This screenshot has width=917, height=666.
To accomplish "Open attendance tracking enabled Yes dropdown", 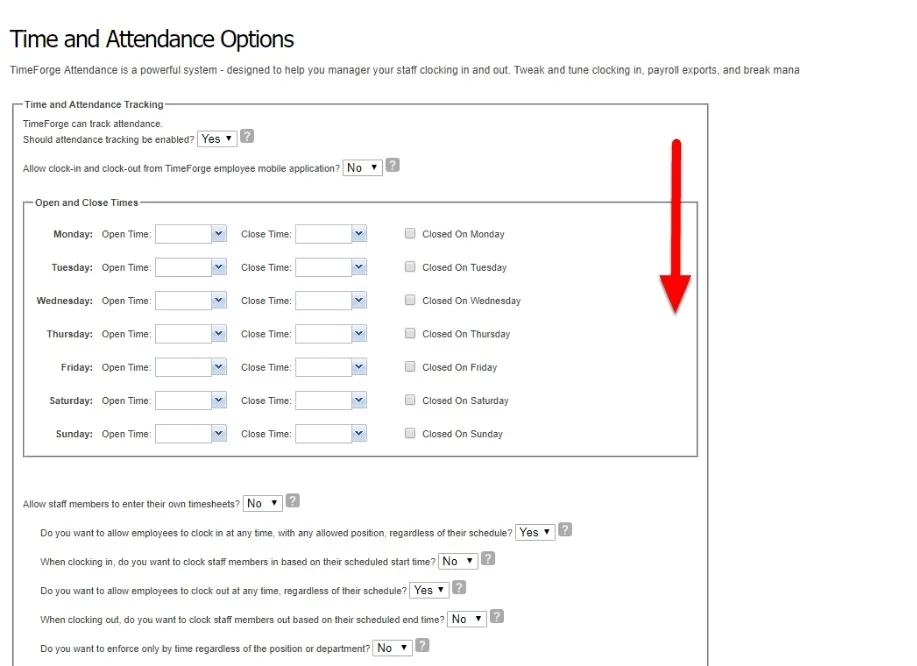I will pos(217,139).
